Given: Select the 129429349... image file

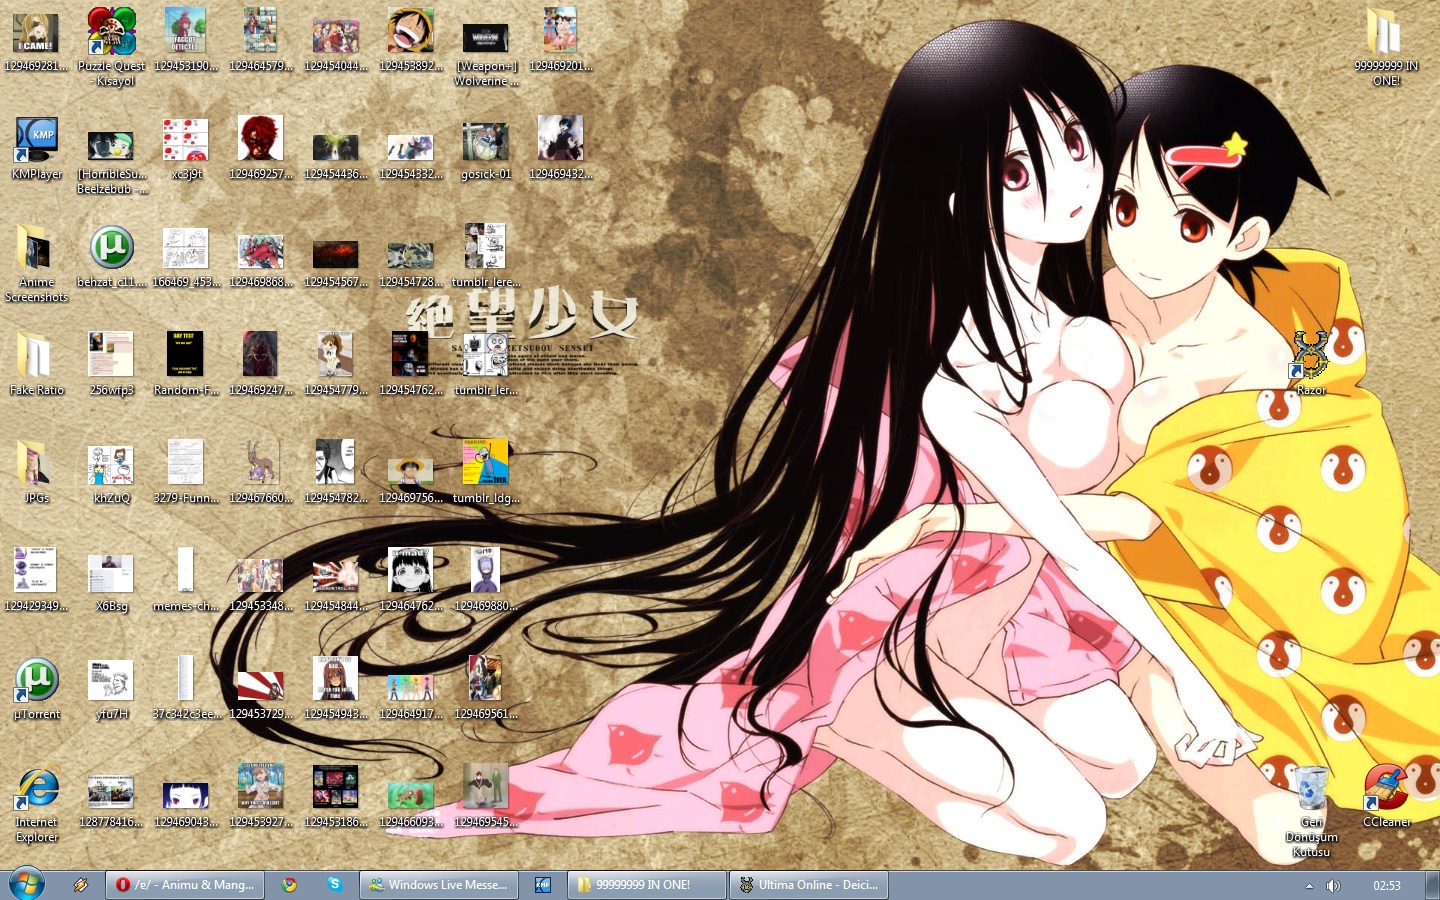Looking at the screenshot, I should [36, 571].
